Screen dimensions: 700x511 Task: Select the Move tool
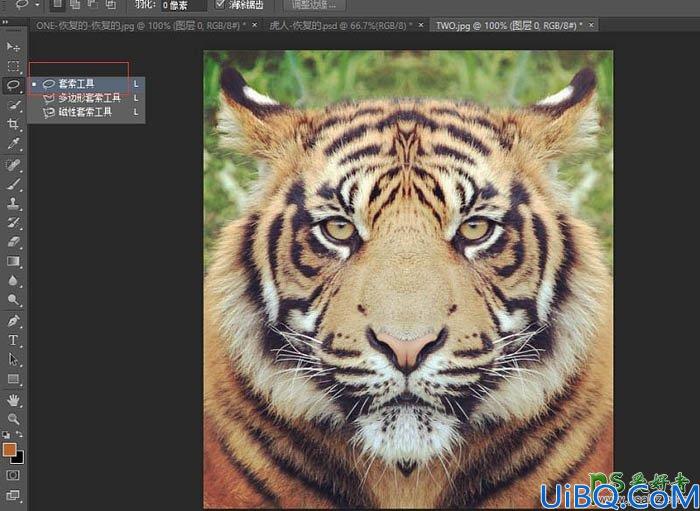tap(13, 47)
